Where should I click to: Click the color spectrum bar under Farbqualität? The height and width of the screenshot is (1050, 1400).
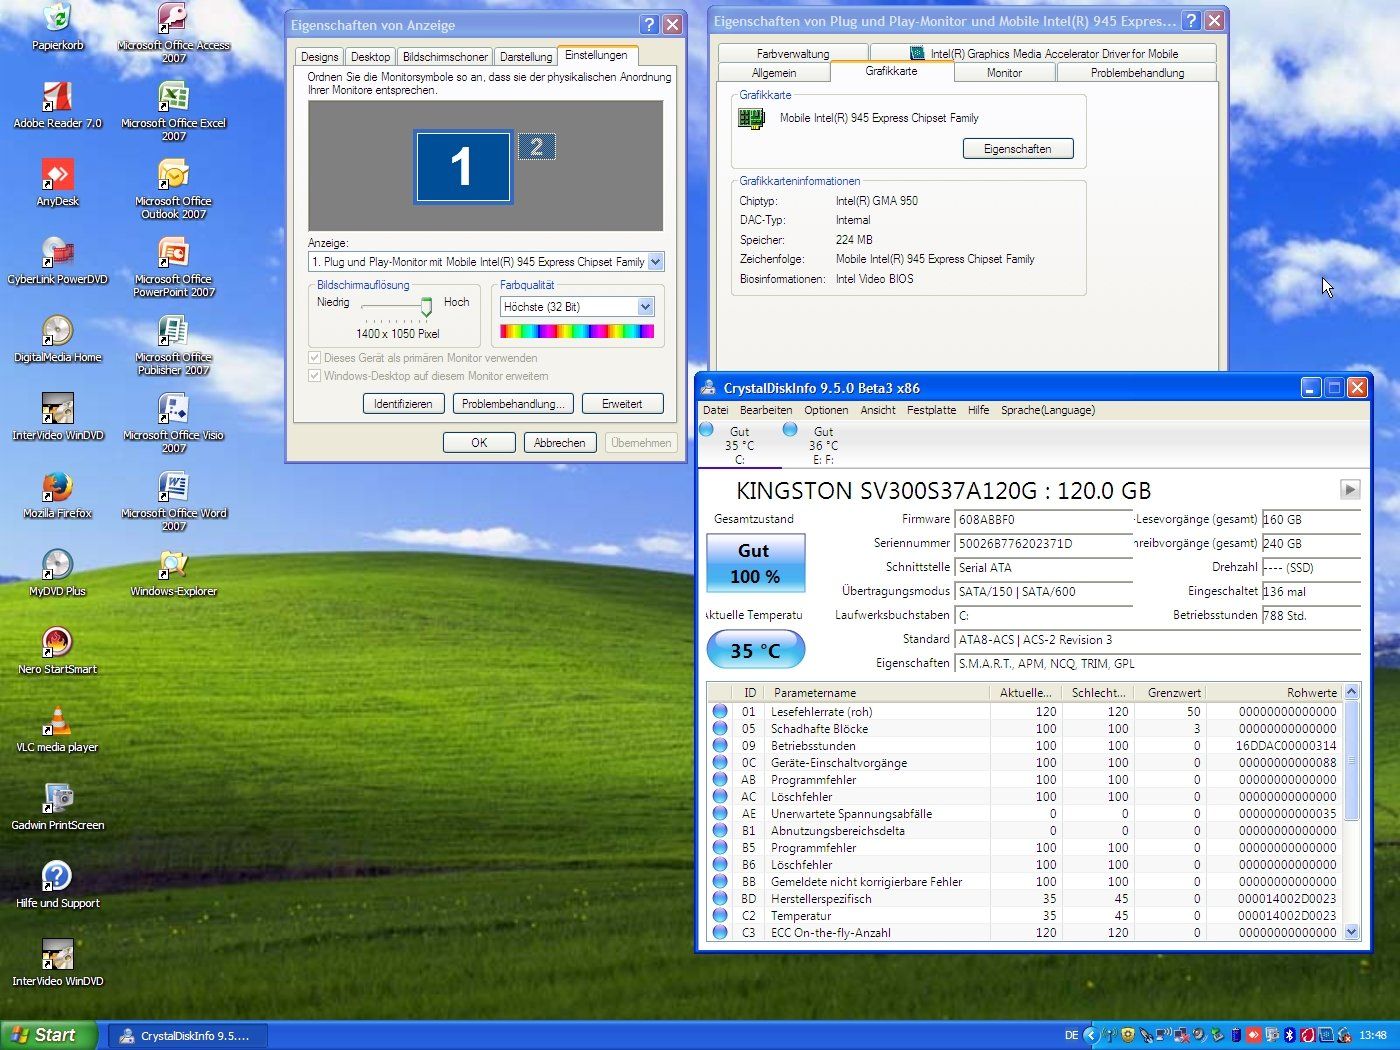coord(577,331)
